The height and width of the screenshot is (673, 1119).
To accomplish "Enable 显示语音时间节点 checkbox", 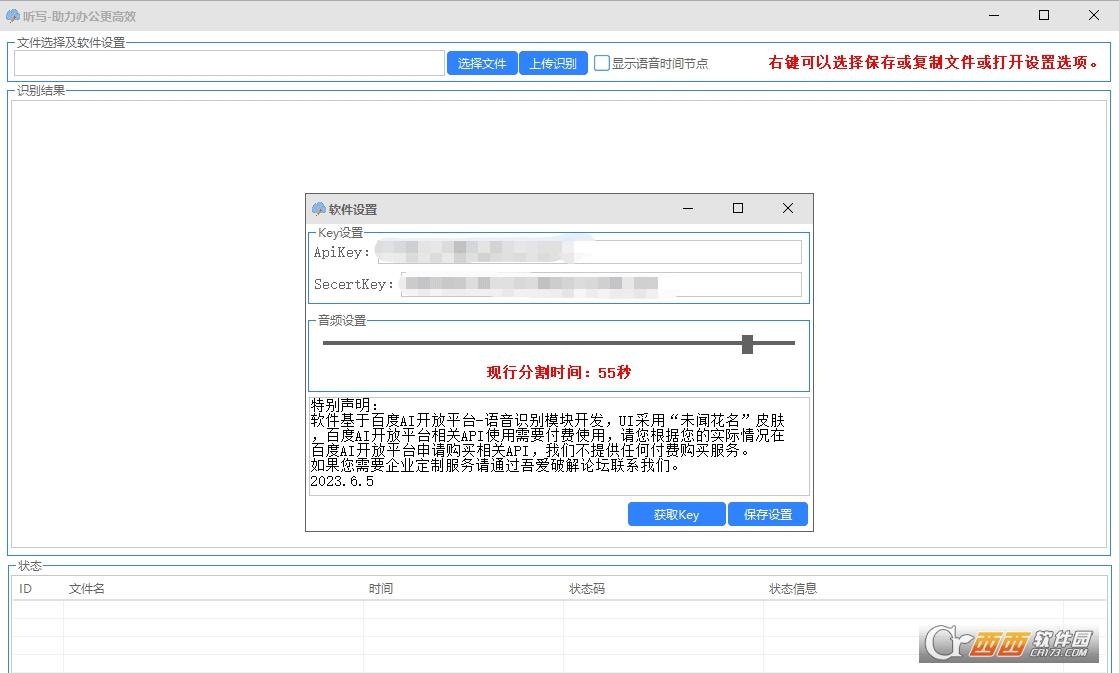I will (x=602, y=63).
